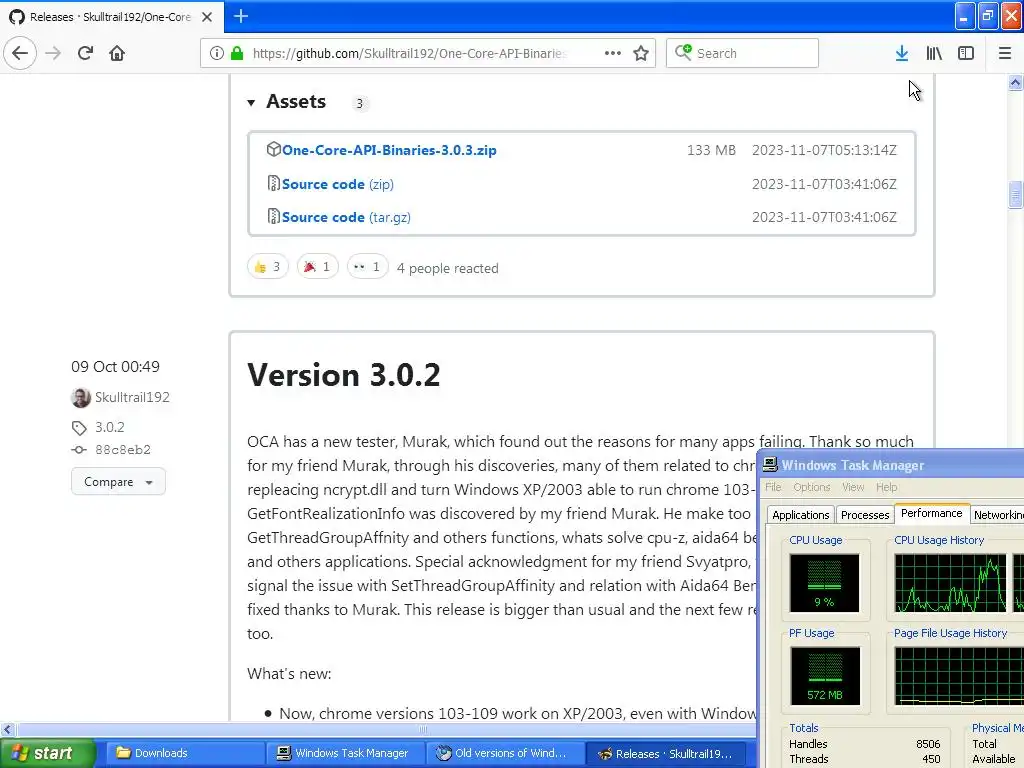The height and width of the screenshot is (768, 1024).
Task: Click the Page File Usage History graph
Action: 959,676
